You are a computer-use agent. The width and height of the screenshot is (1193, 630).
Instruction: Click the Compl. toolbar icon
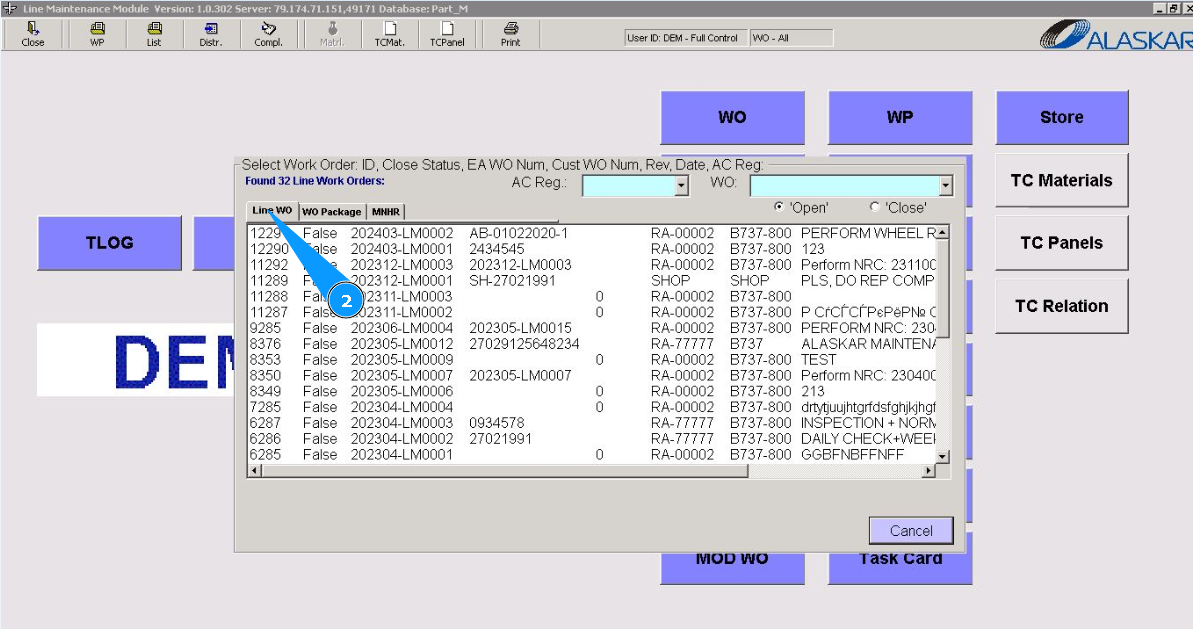(268, 34)
